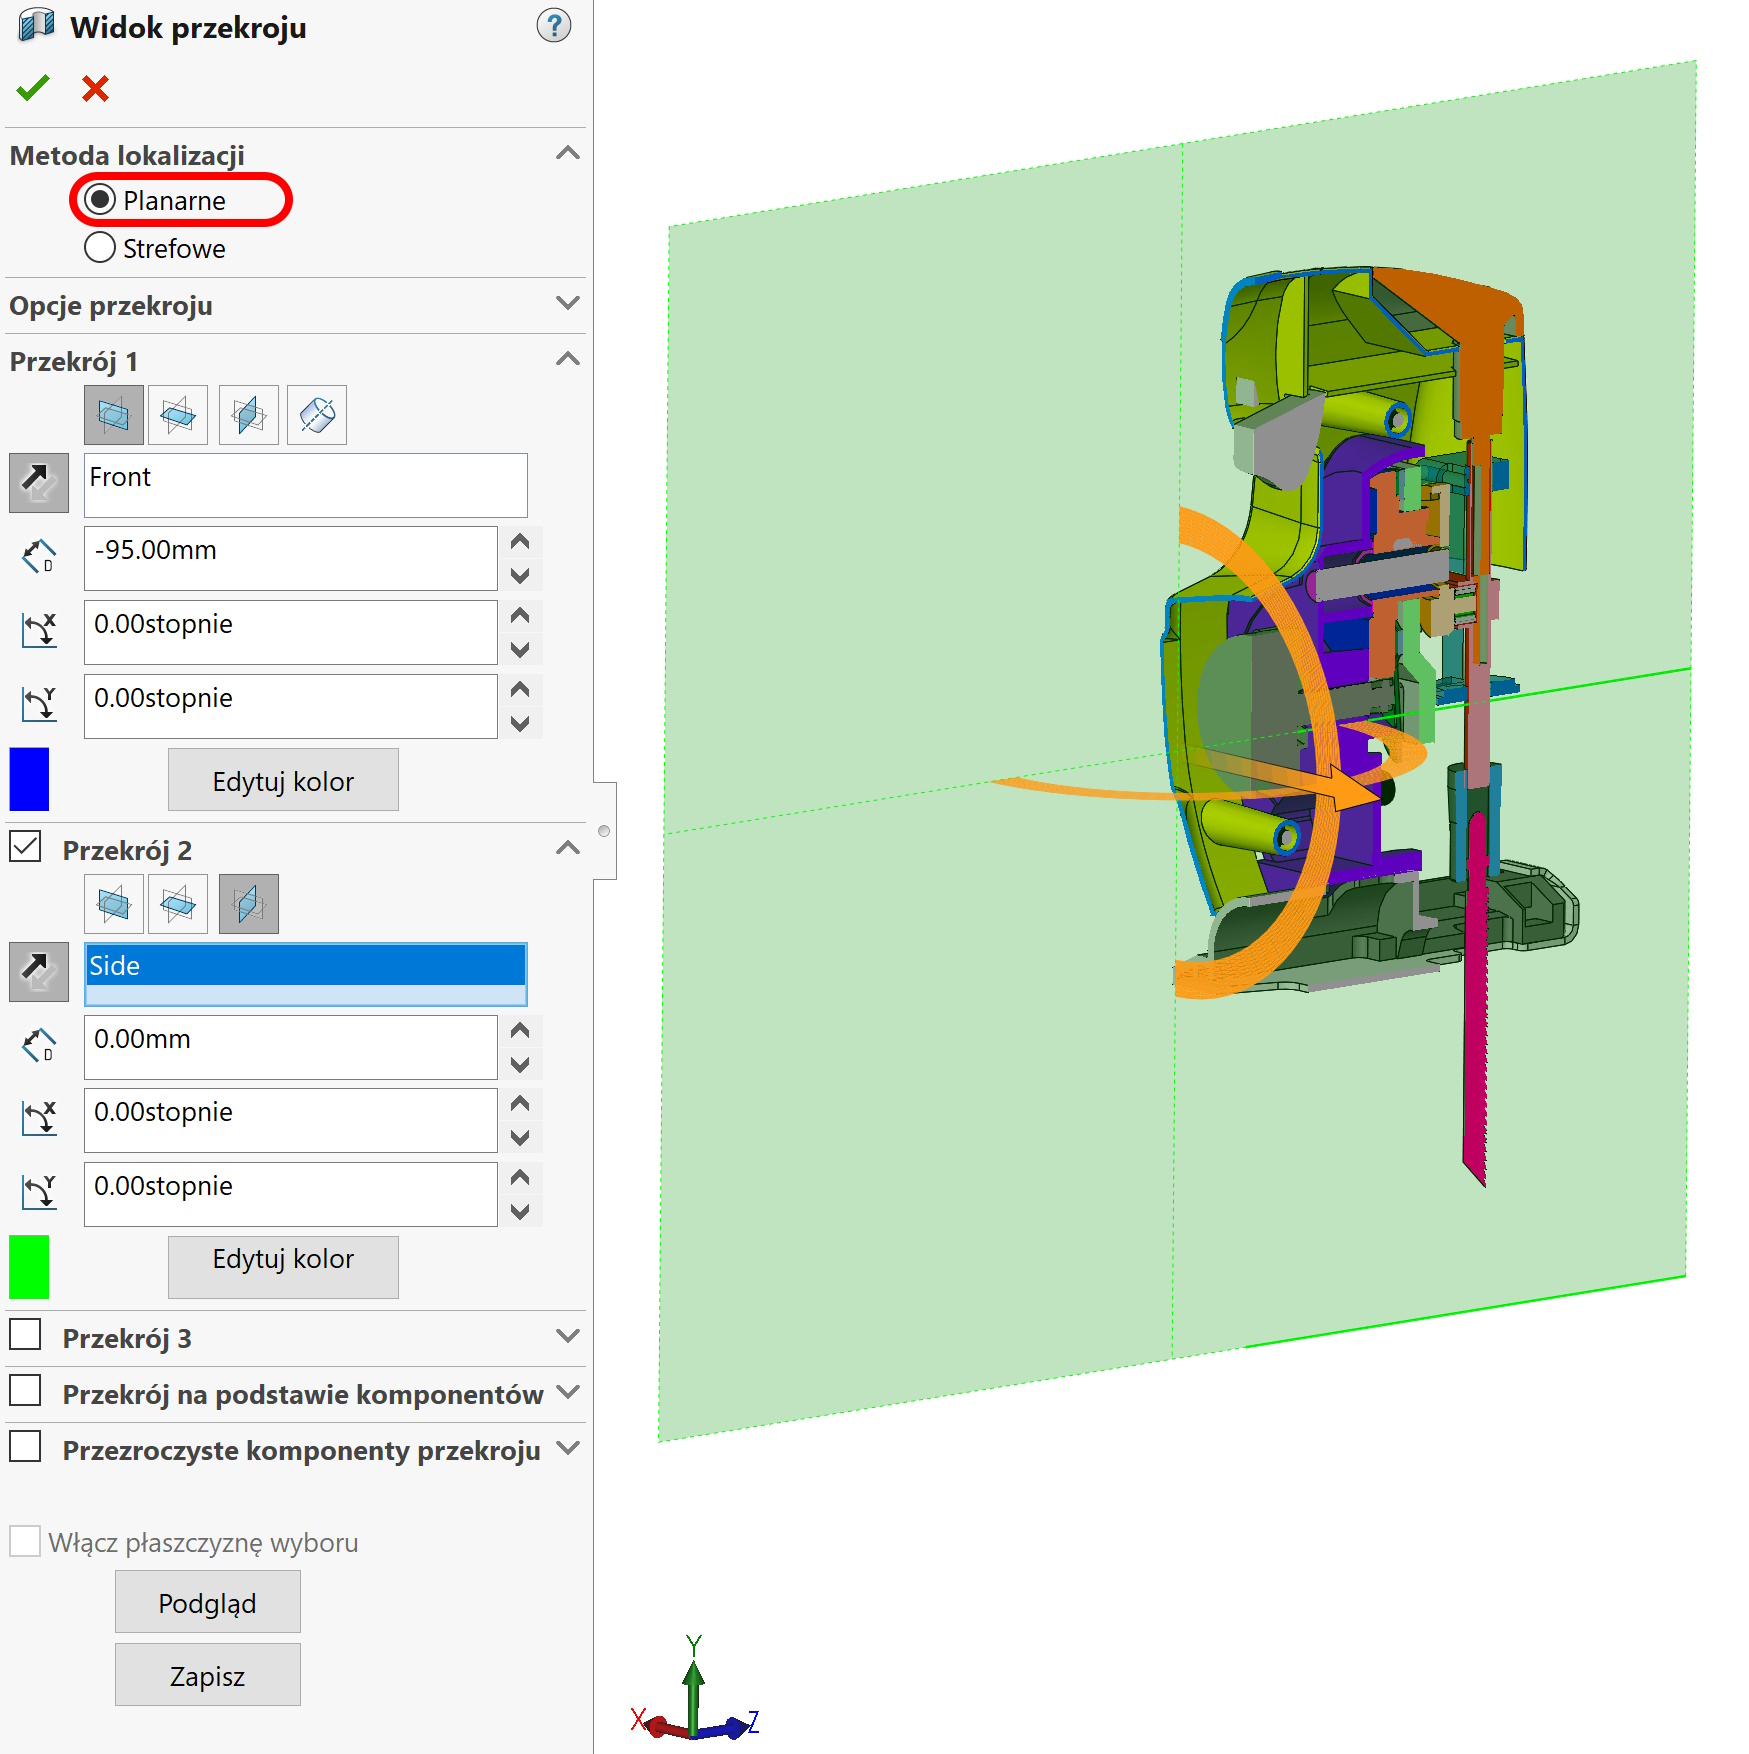1749x1754 pixels.
Task: Expand Przekrój na podstawie komponentów section
Action: [568, 1392]
